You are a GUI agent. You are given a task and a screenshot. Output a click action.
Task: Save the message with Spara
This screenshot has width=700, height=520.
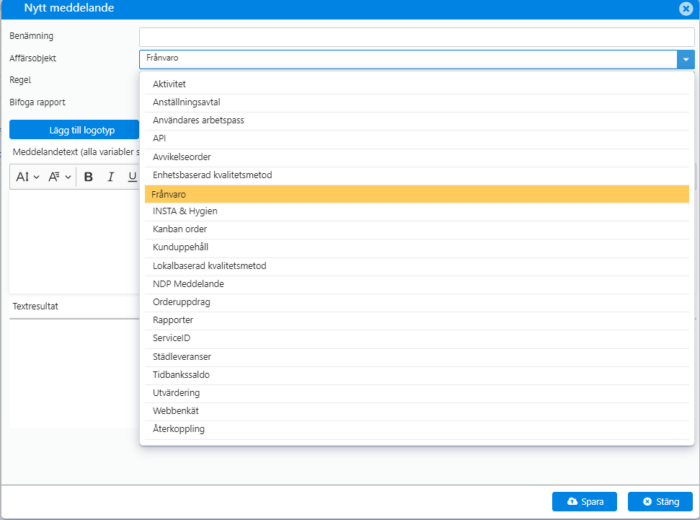(x=584, y=502)
